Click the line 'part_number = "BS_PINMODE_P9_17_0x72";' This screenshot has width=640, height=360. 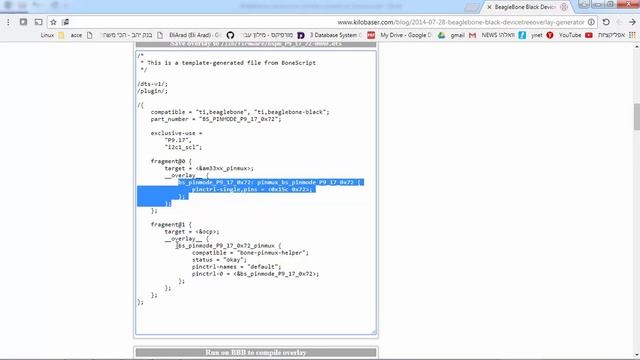pyautogui.click(x=216, y=119)
